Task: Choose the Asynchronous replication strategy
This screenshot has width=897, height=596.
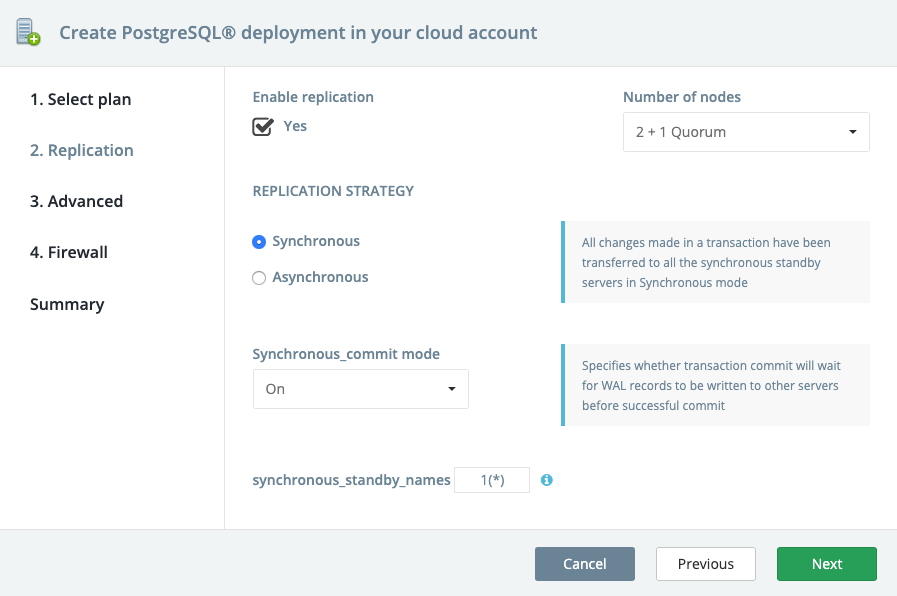Action: (x=259, y=278)
